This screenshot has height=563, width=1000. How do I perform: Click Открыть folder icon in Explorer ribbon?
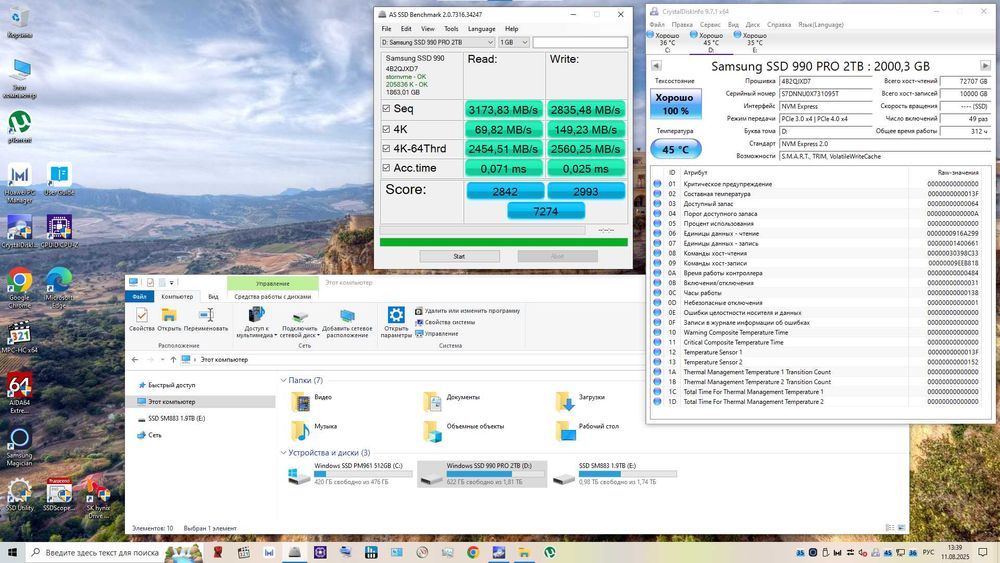169,319
